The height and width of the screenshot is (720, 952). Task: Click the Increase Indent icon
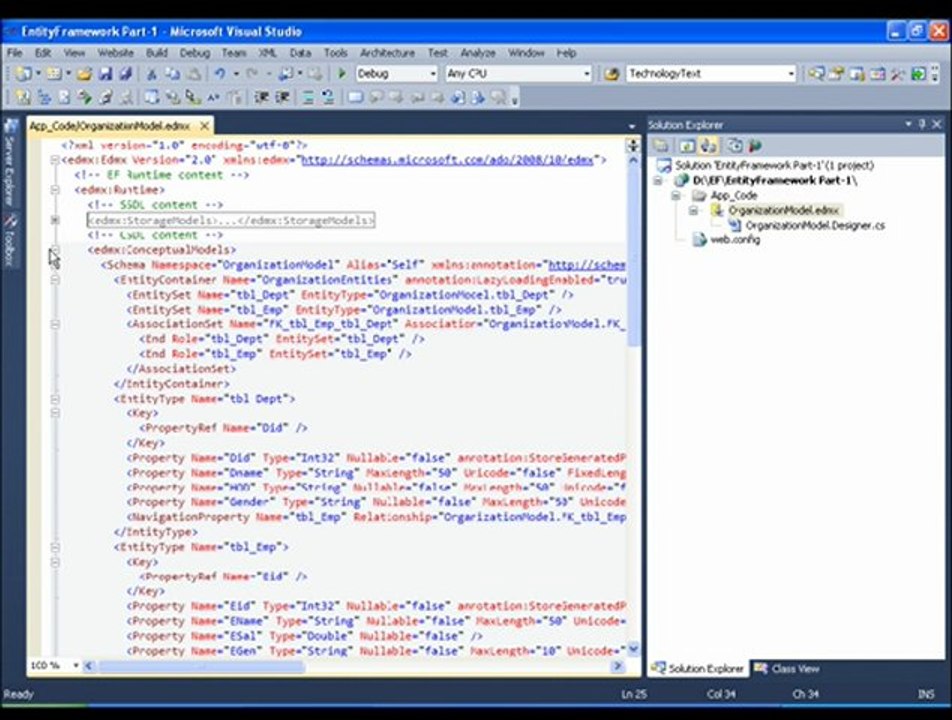(282, 97)
